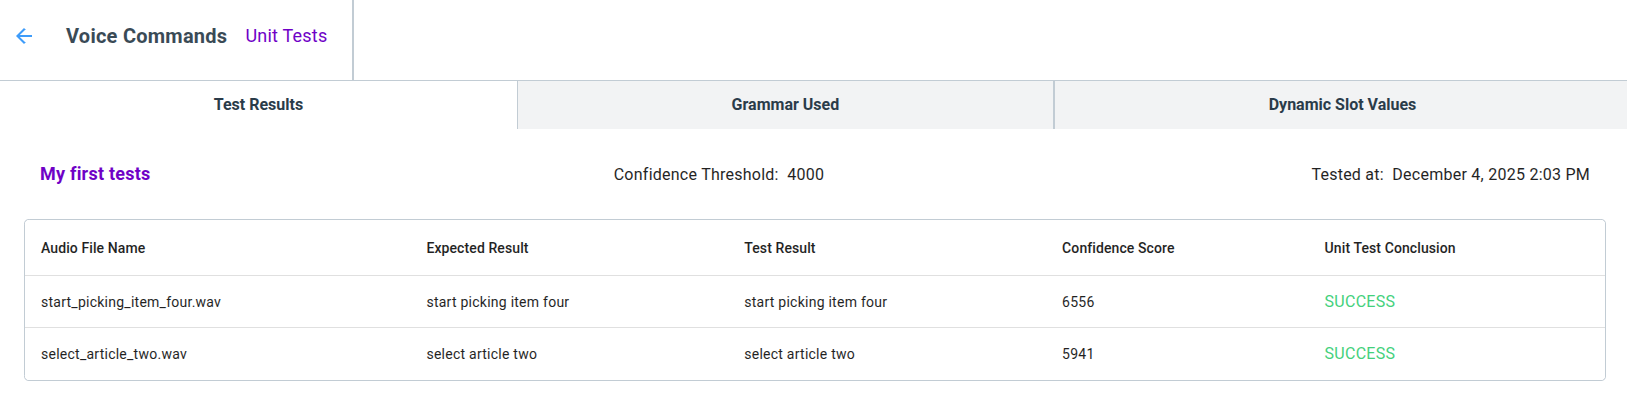Select the start_picking_item_four.wav file row
The image size is (1627, 415).
pos(131,302)
